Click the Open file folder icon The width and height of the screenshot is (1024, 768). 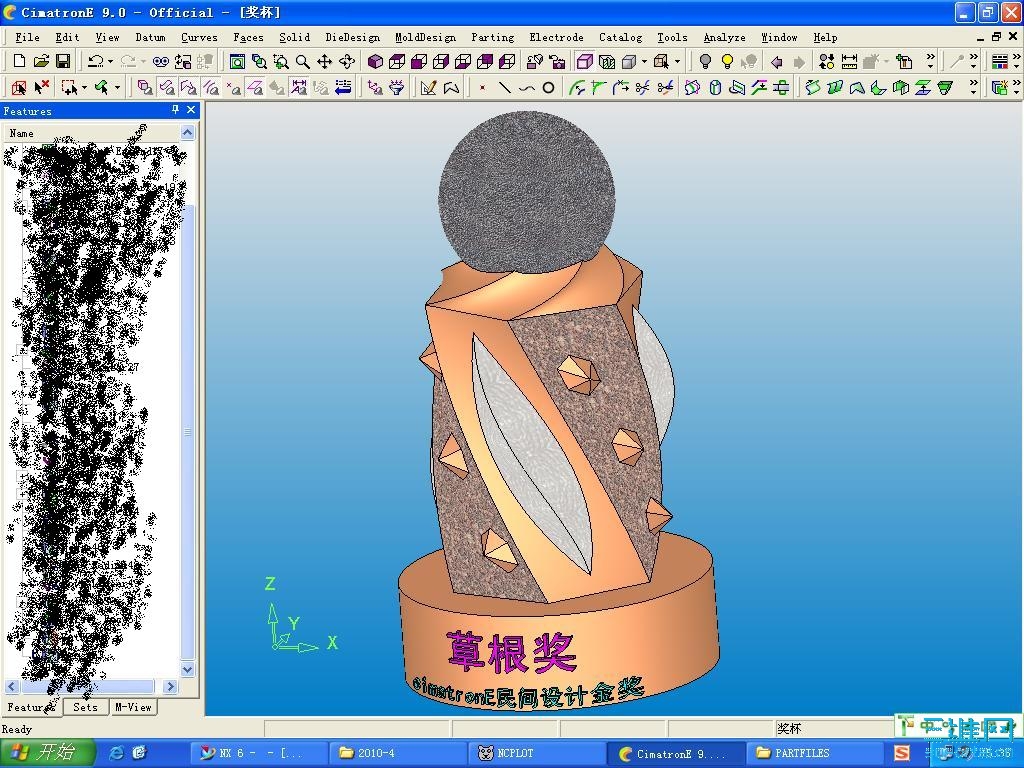pos(41,61)
